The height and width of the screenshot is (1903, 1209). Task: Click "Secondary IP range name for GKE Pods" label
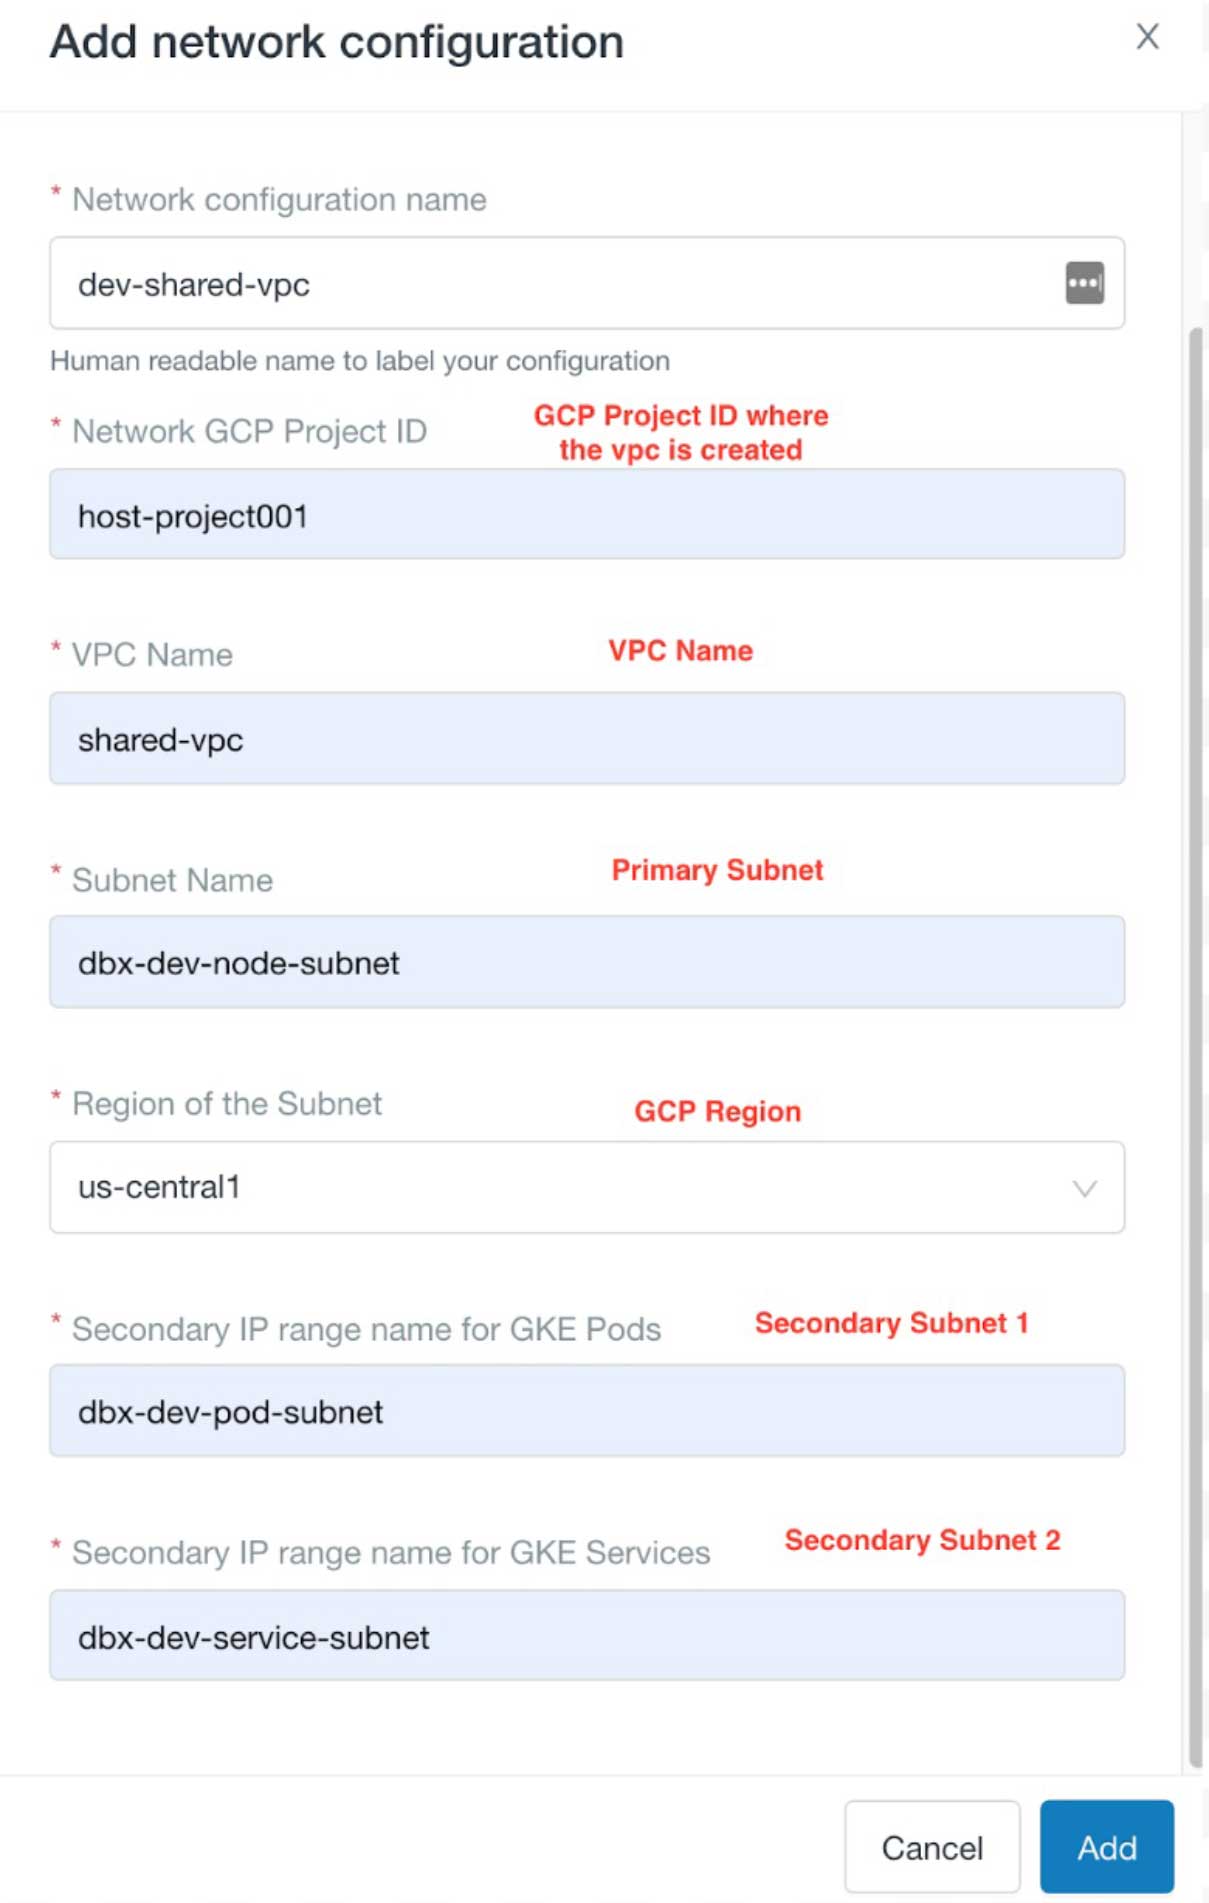click(x=366, y=1329)
